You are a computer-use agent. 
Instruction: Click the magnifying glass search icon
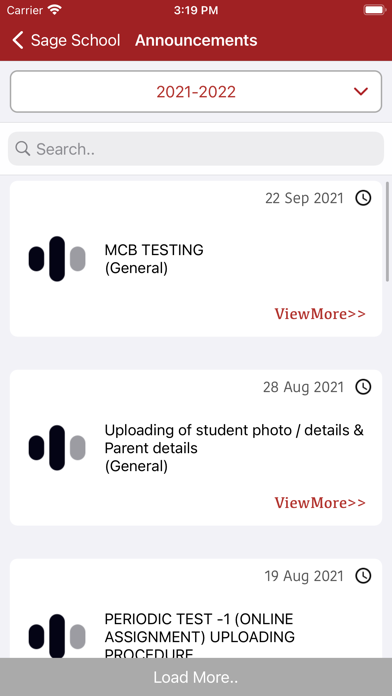(22, 148)
